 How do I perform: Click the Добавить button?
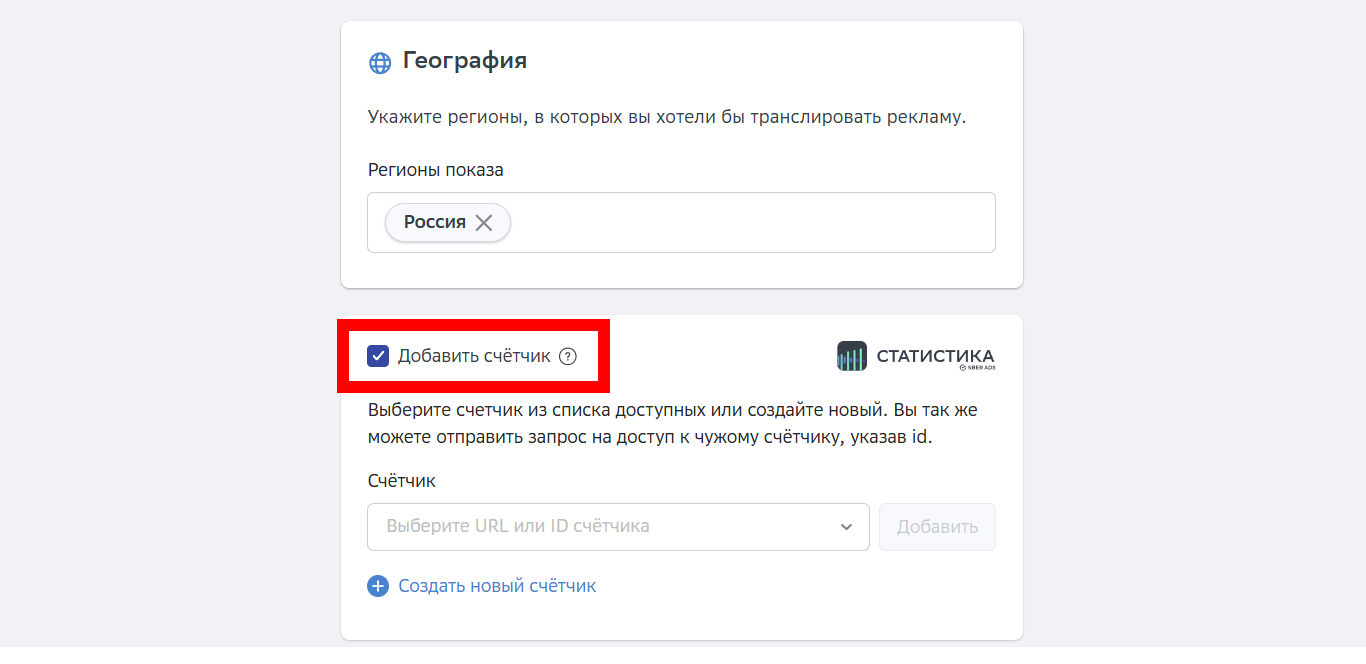click(x=937, y=527)
